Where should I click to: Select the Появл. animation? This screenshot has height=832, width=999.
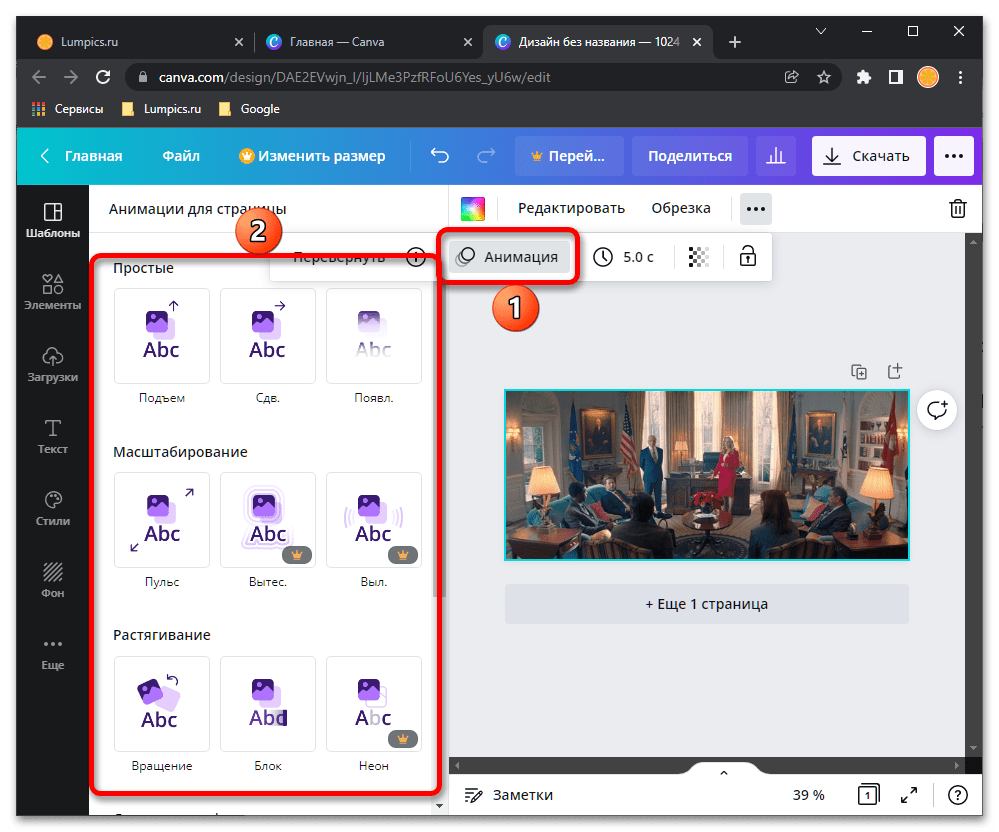coord(373,336)
